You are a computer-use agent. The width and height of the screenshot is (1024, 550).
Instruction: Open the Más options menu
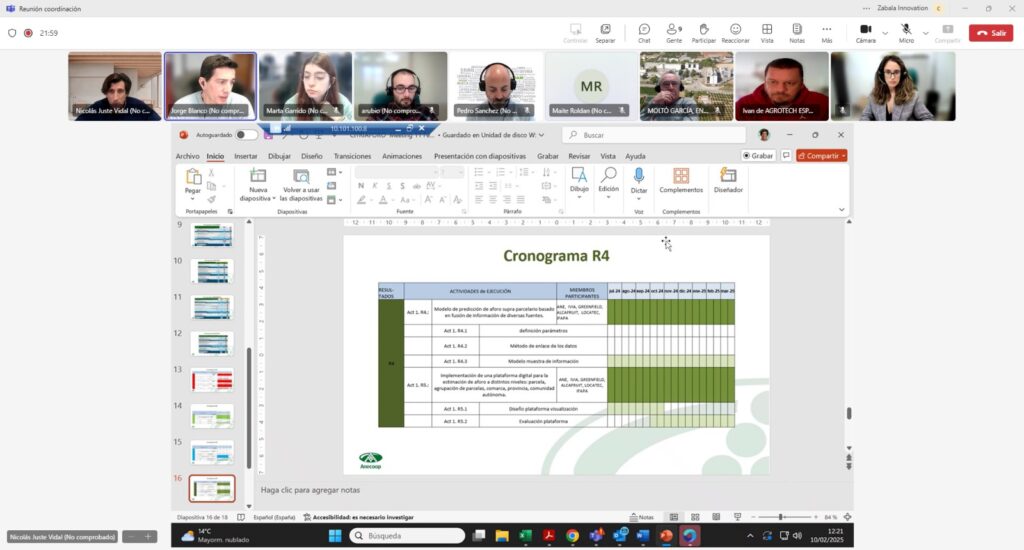click(x=827, y=33)
